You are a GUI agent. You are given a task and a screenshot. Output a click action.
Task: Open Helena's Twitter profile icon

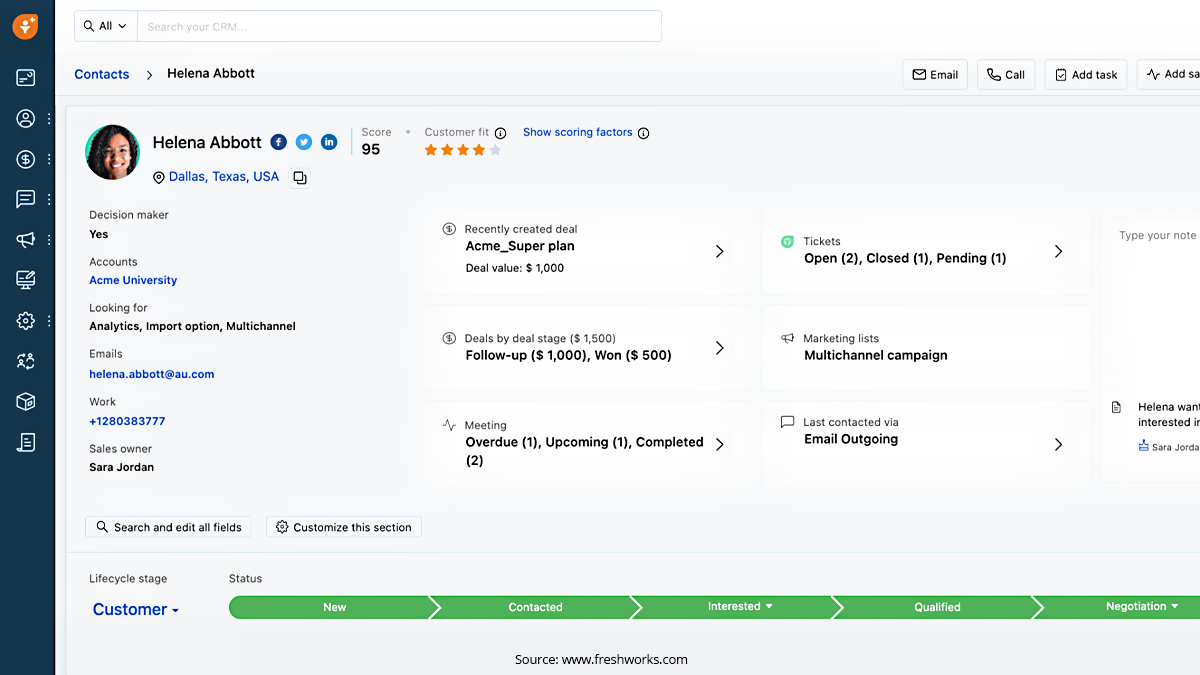click(x=304, y=142)
